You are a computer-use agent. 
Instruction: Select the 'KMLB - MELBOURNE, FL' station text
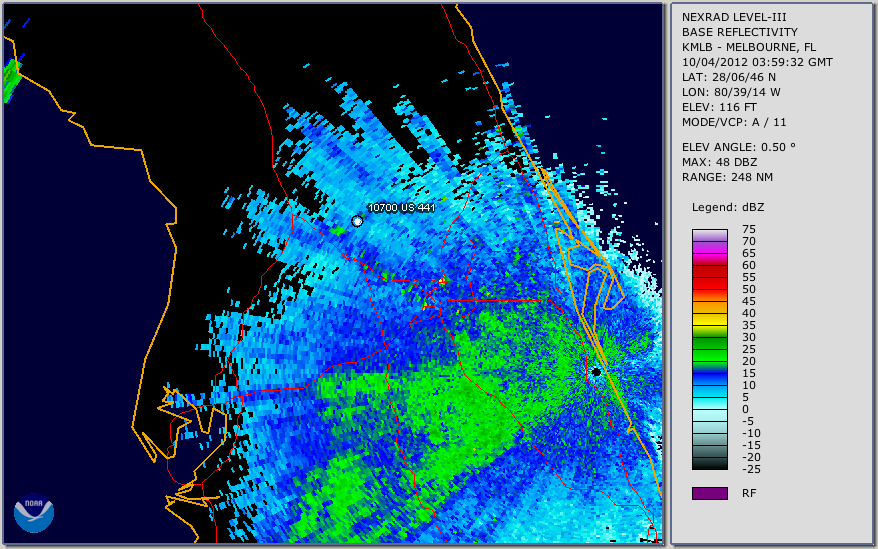point(749,47)
